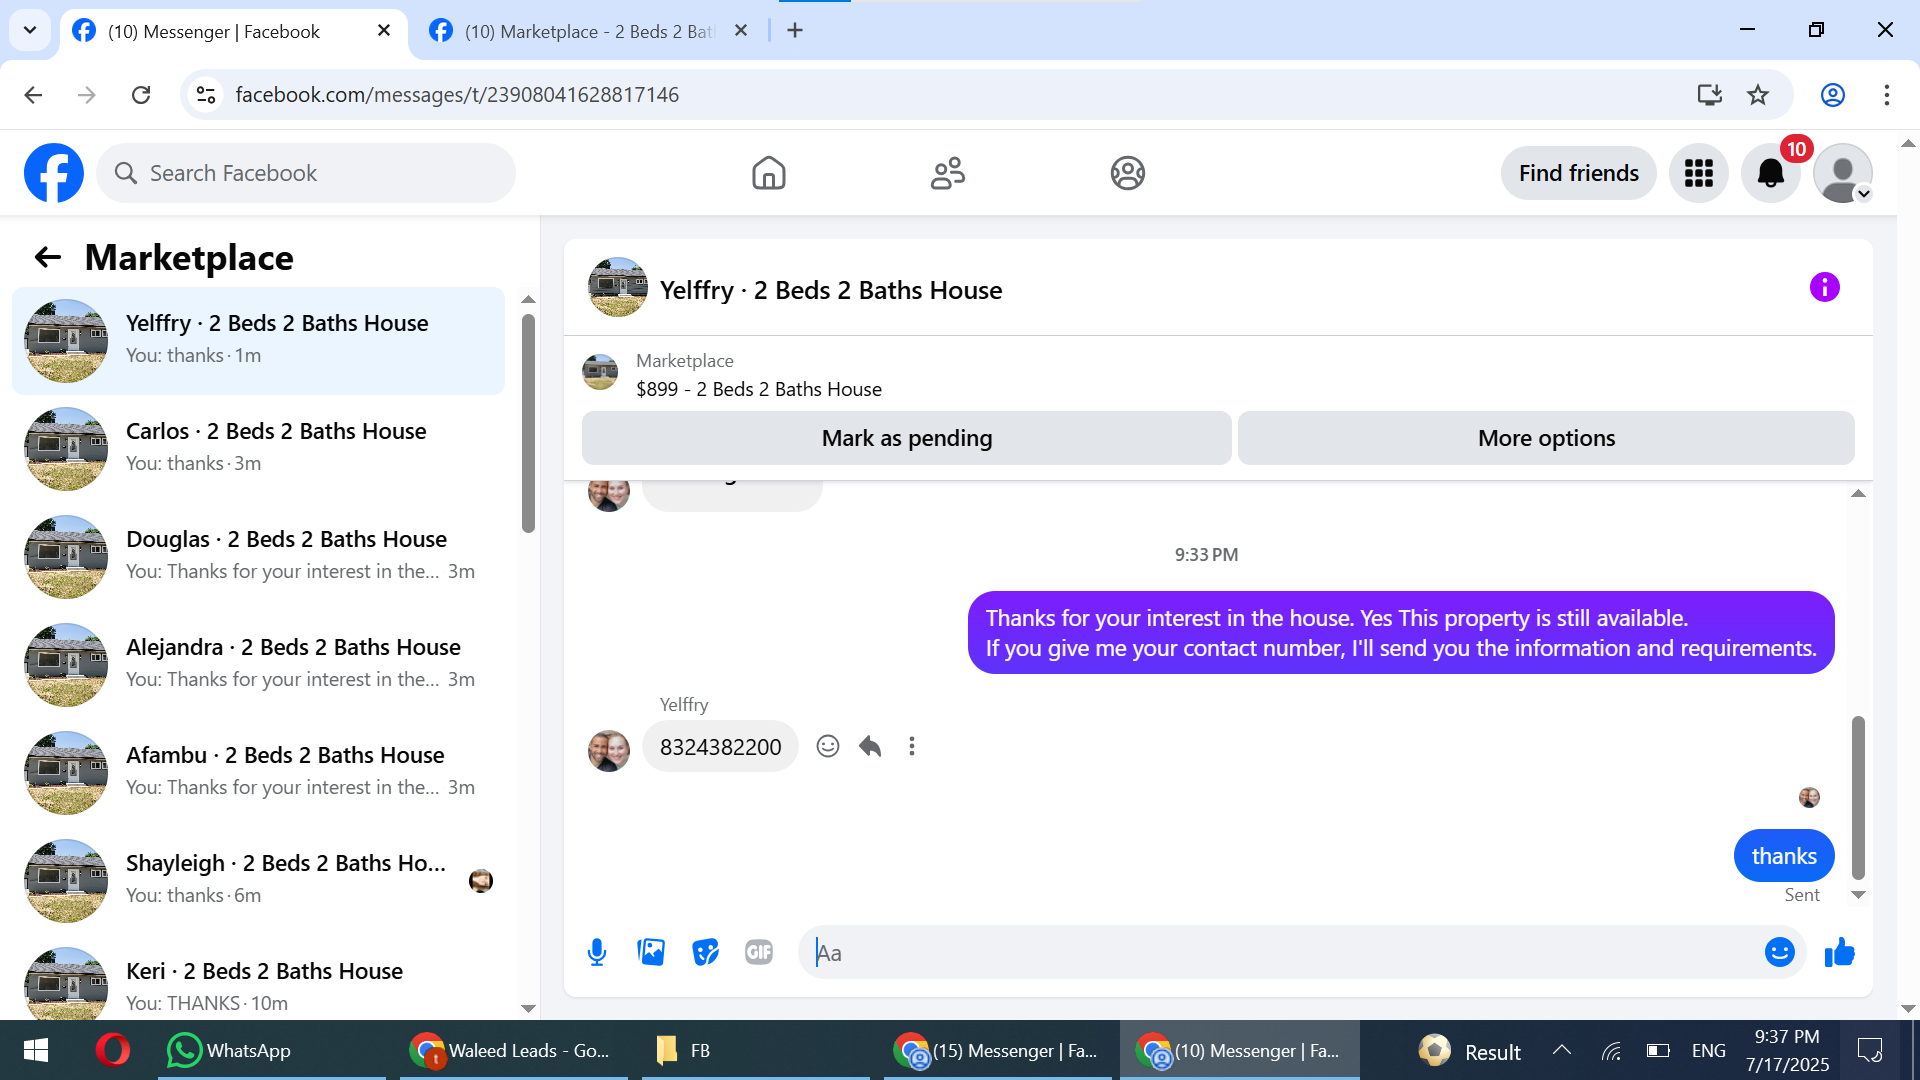Open the GIF picker

pos(759,952)
